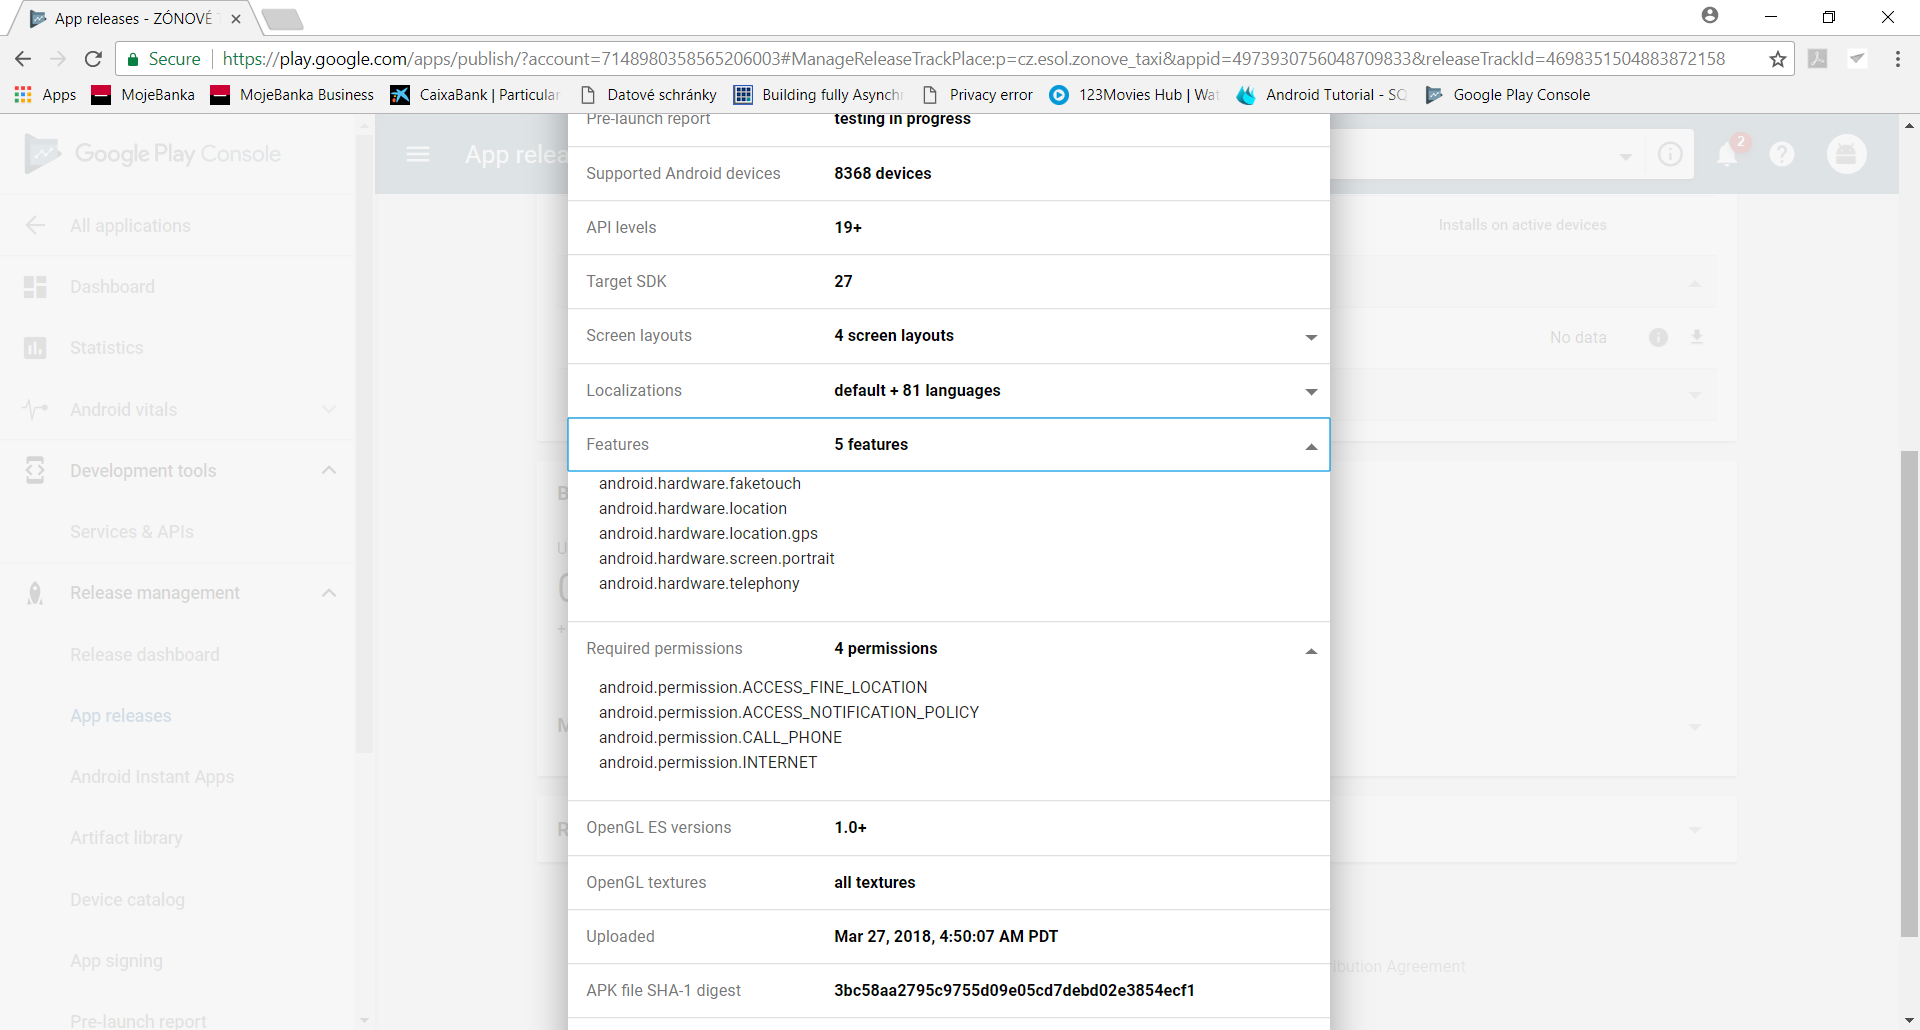Click the Development tools icon

pos(35,471)
